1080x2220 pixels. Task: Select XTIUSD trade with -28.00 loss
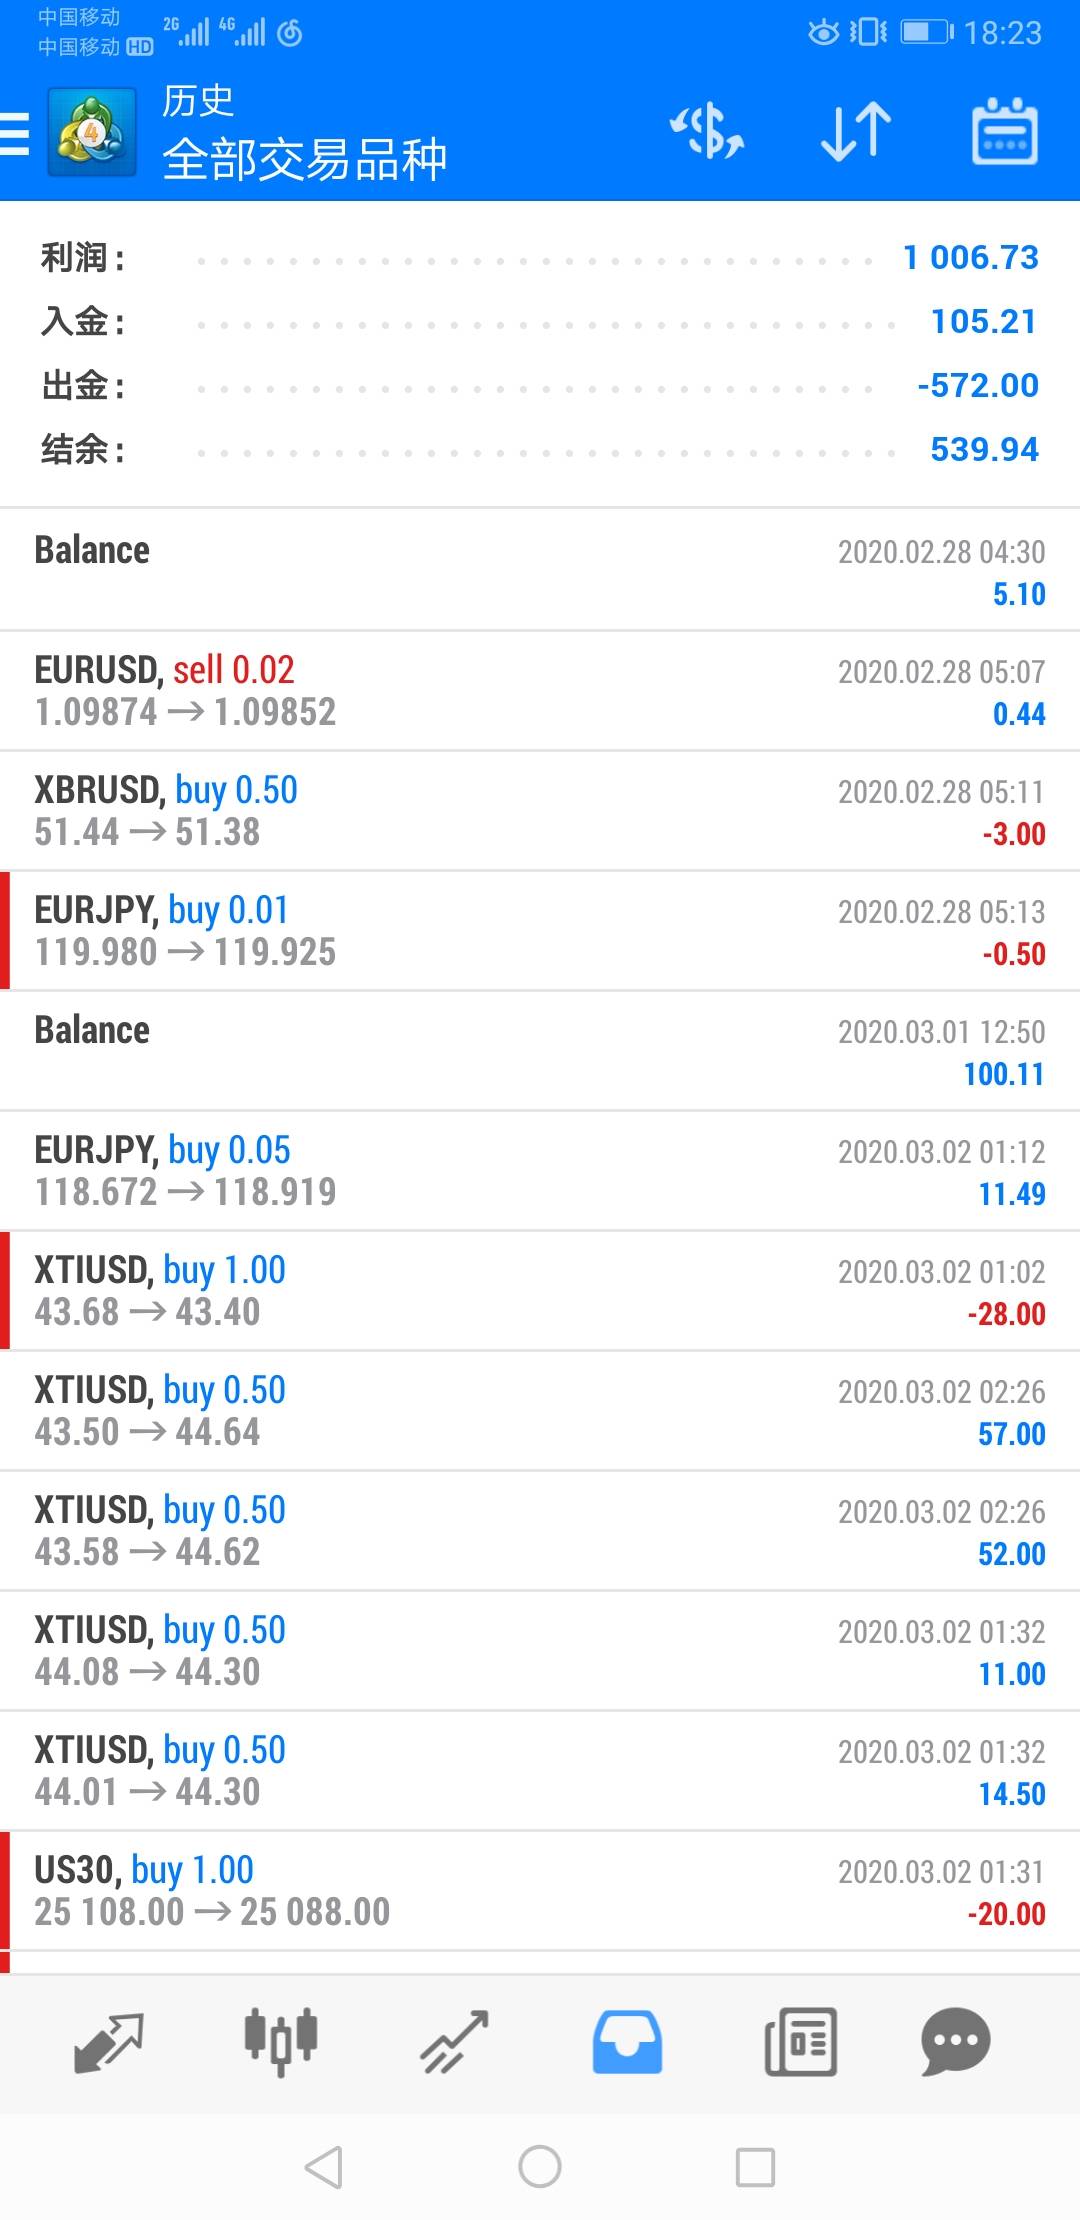point(540,1291)
